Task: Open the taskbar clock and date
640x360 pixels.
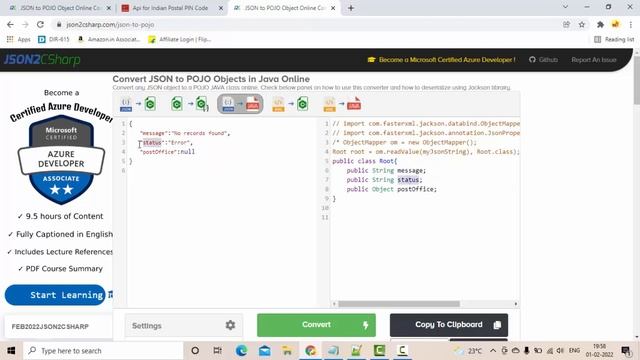Action: (600, 351)
